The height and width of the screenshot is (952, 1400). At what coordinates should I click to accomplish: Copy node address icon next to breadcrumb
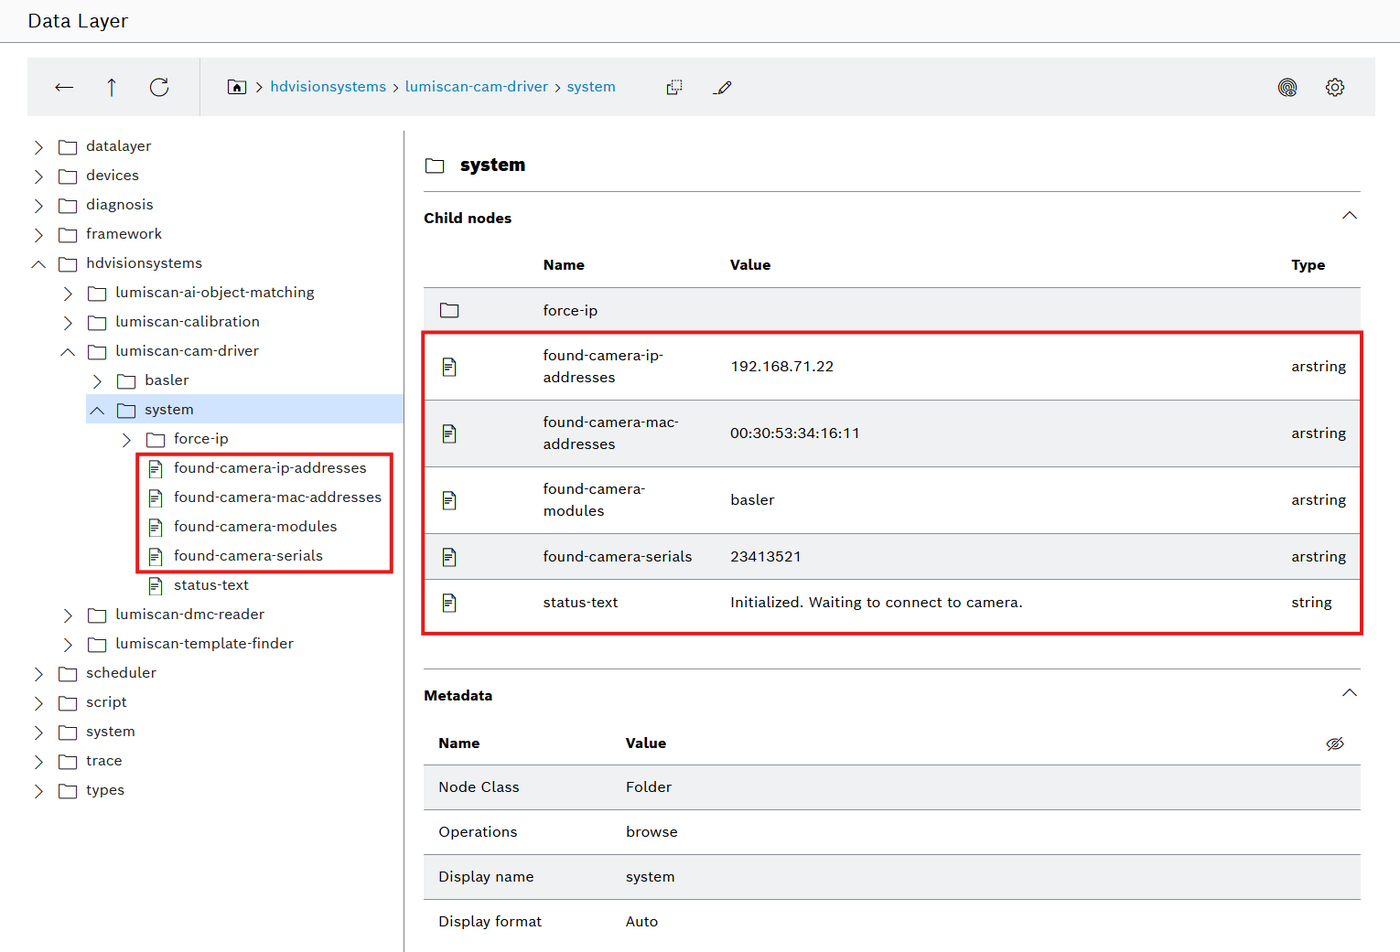pos(674,87)
